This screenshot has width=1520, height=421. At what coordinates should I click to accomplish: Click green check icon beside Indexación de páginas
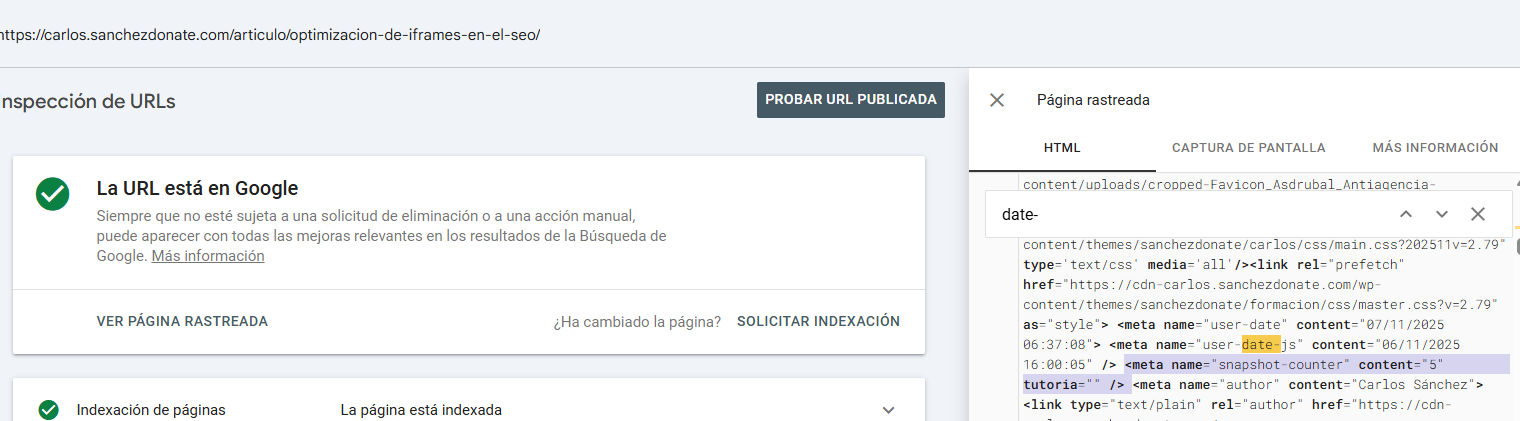tap(48, 410)
